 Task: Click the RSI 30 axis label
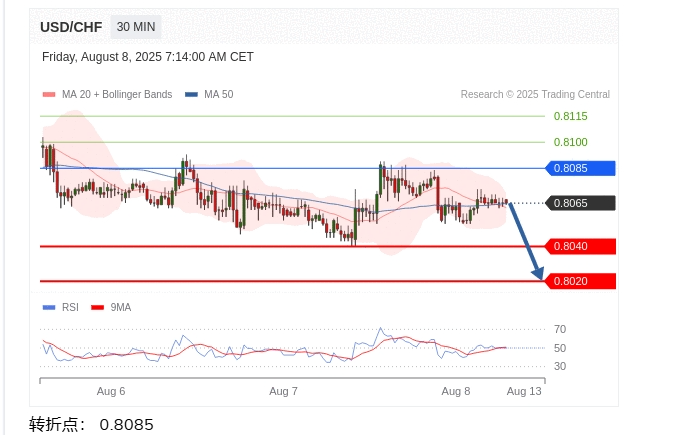pyautogui.click(x=560, y=366)
